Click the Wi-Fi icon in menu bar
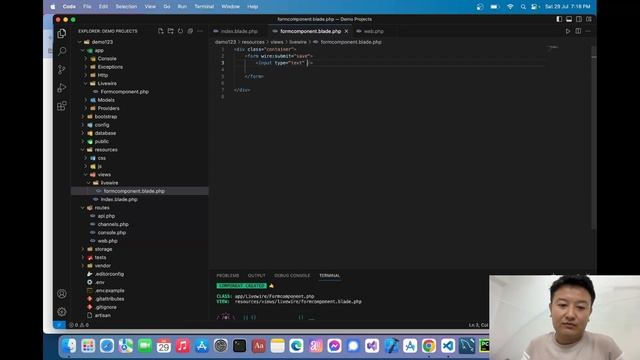 [x=510, y=7]
